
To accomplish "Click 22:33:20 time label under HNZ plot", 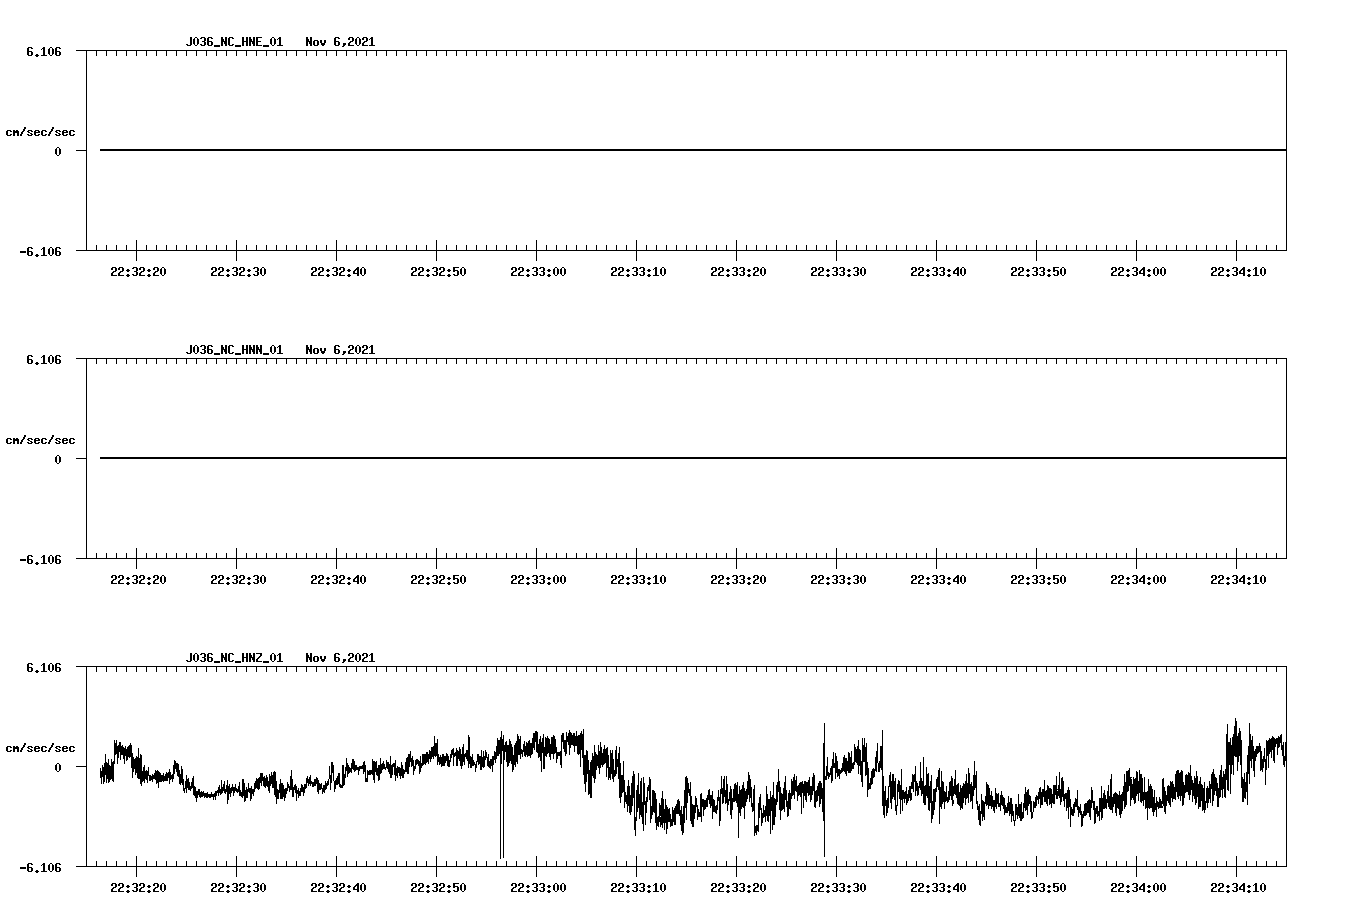I will coord(738,888).
